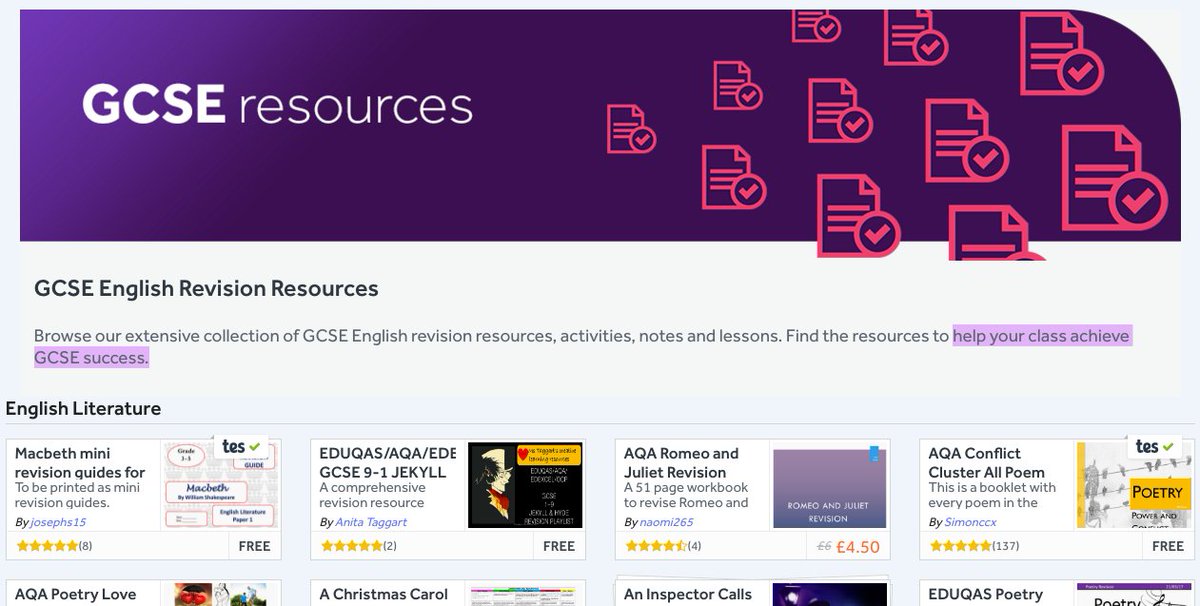This screenshot has width=1200, height=606.
Task: View the Jekyll and Hyde resource thumbnail
Action: pyautogui.click(x=524, y=486)
